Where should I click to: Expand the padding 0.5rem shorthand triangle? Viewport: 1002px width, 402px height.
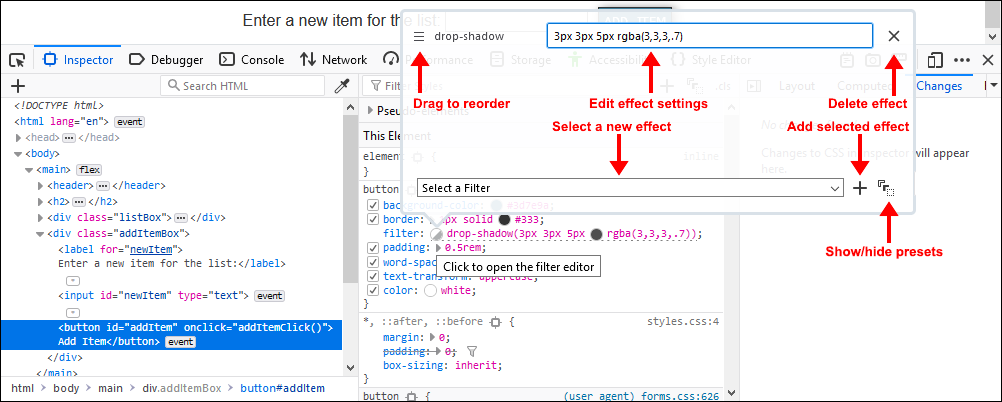[438, 248]
